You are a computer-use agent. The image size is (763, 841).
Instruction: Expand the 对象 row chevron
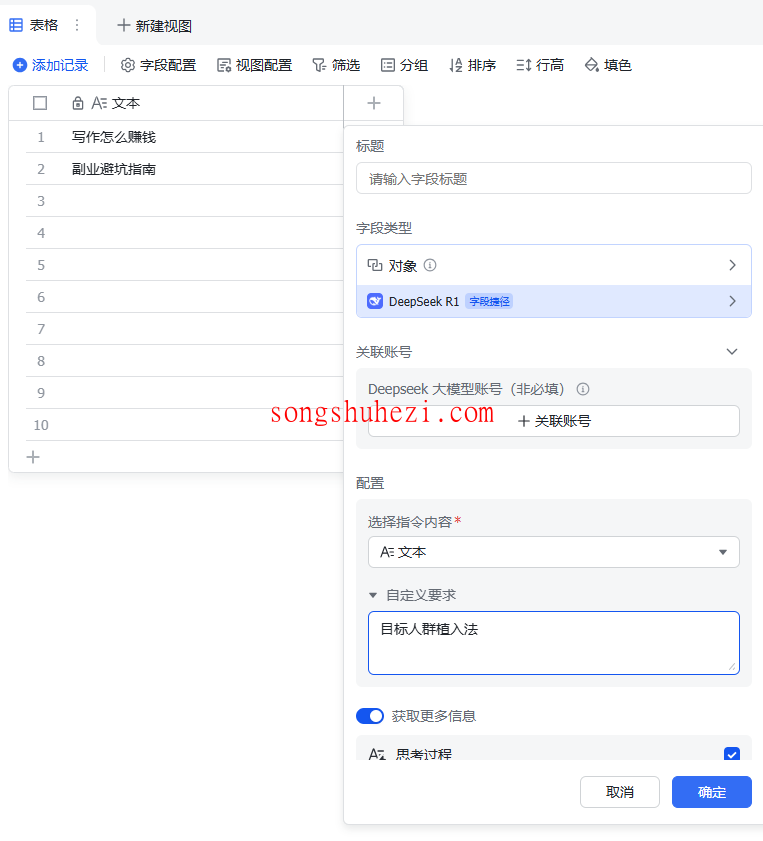point(732,265)
